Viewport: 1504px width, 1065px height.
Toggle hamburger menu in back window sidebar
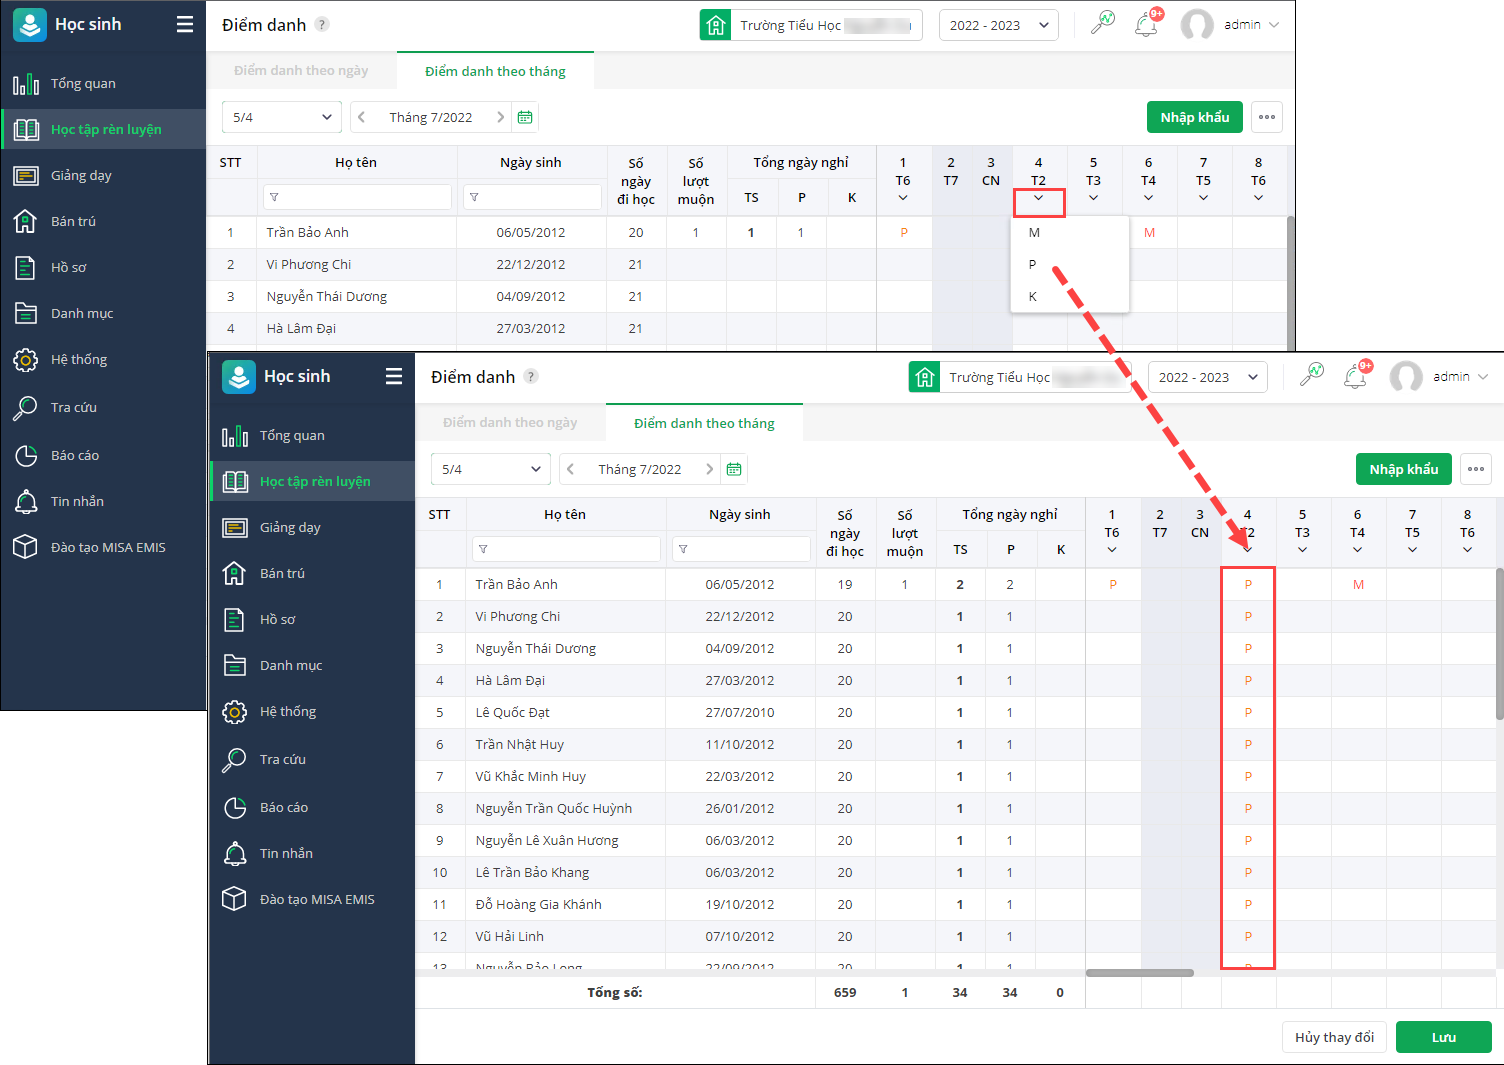pos(185,24)
